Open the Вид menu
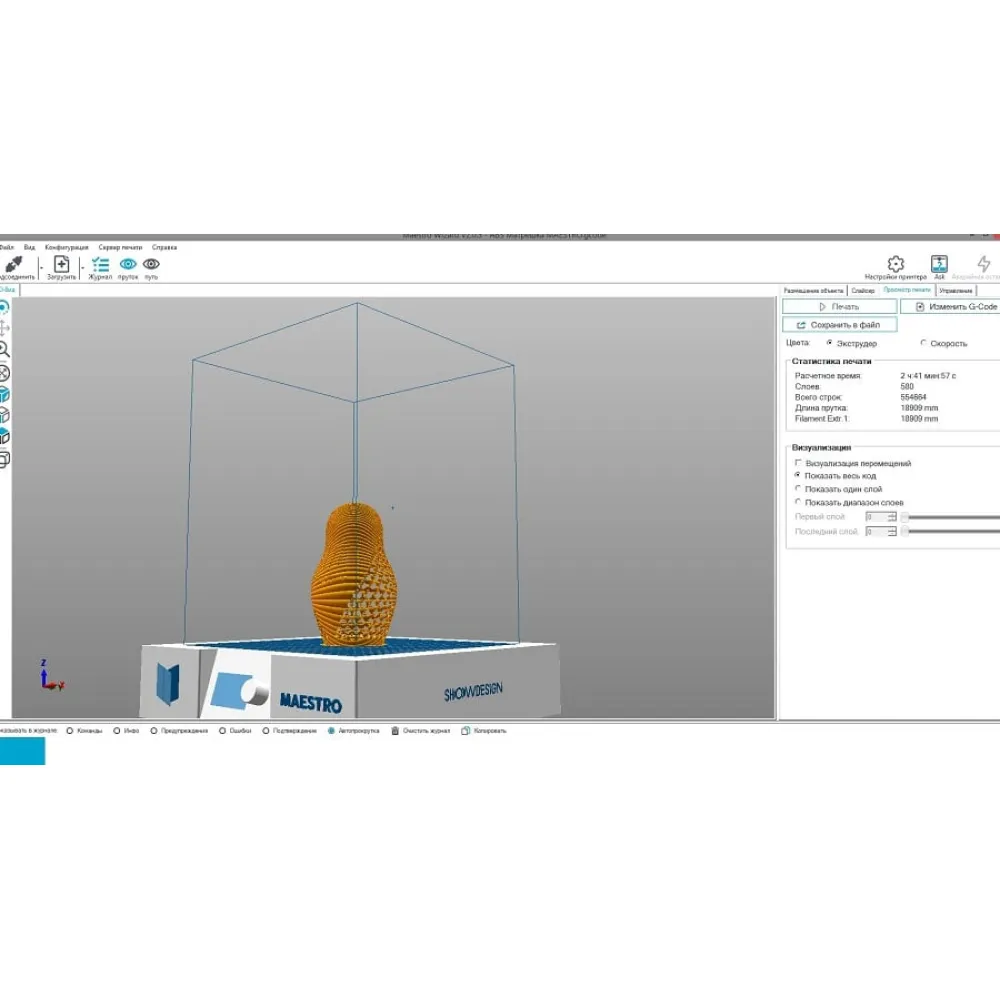This screenshot has width=1000, height=1000. [29, 247]
